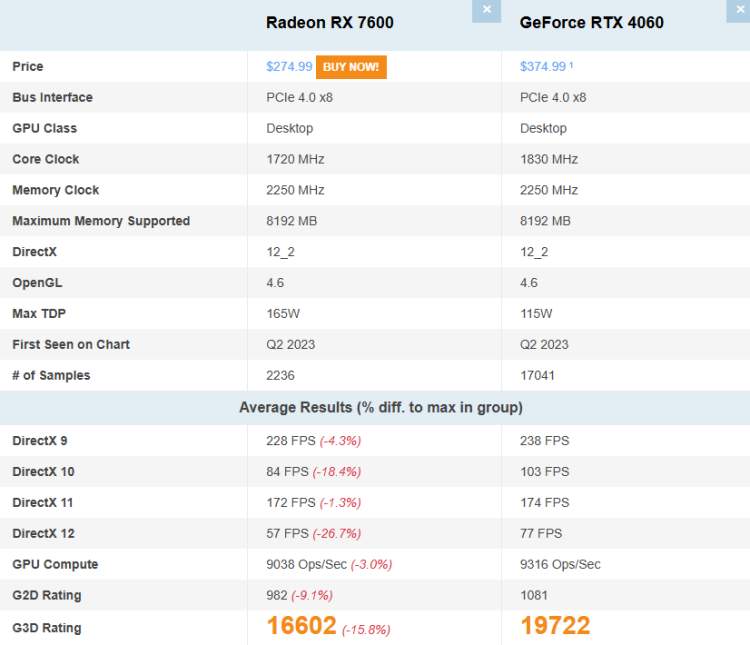Click the Average Results section header
Screen dimensions: 750x645
[381, 408]
